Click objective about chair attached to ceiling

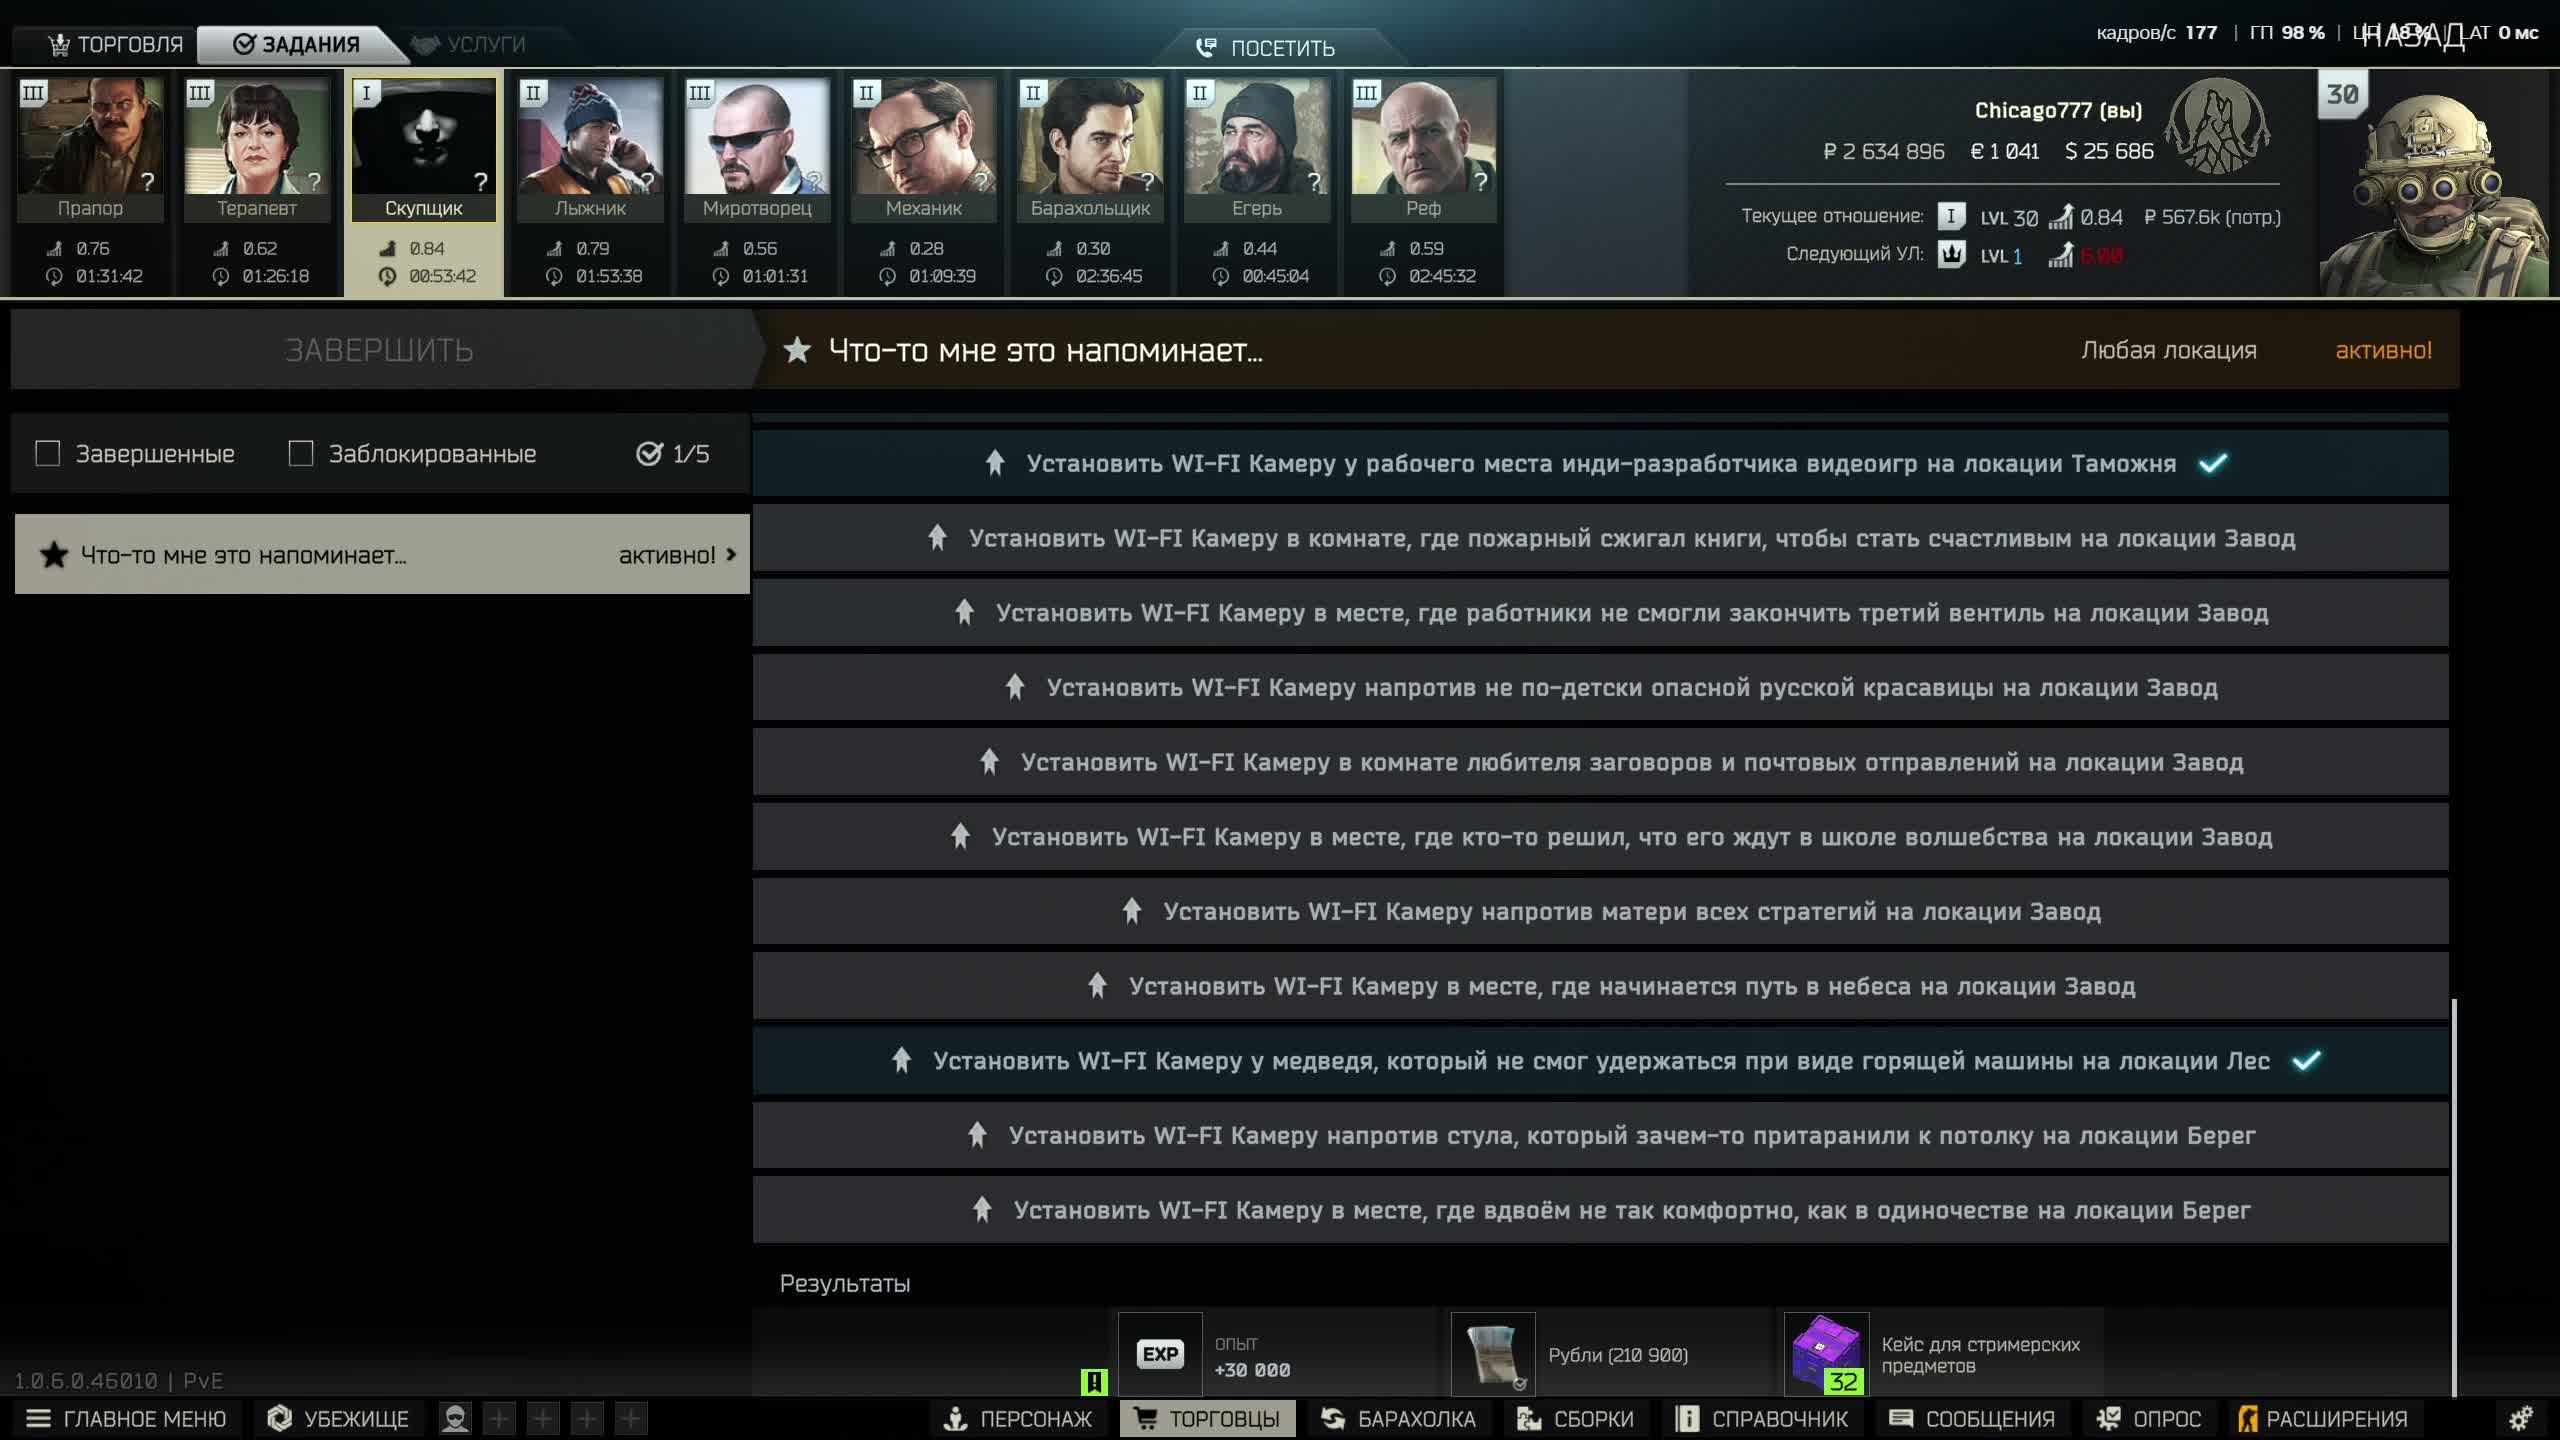coord(1600,1135)
